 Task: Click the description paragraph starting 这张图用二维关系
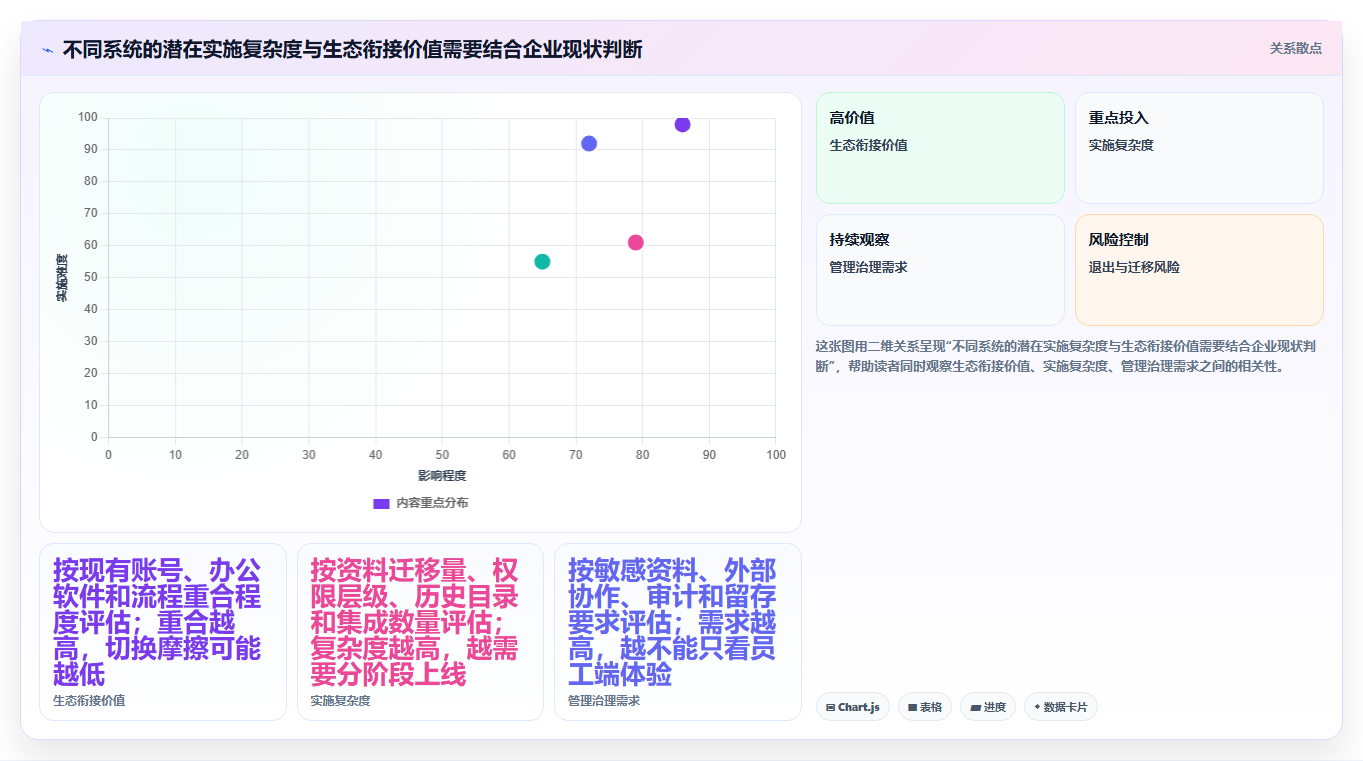point(1064,356)
